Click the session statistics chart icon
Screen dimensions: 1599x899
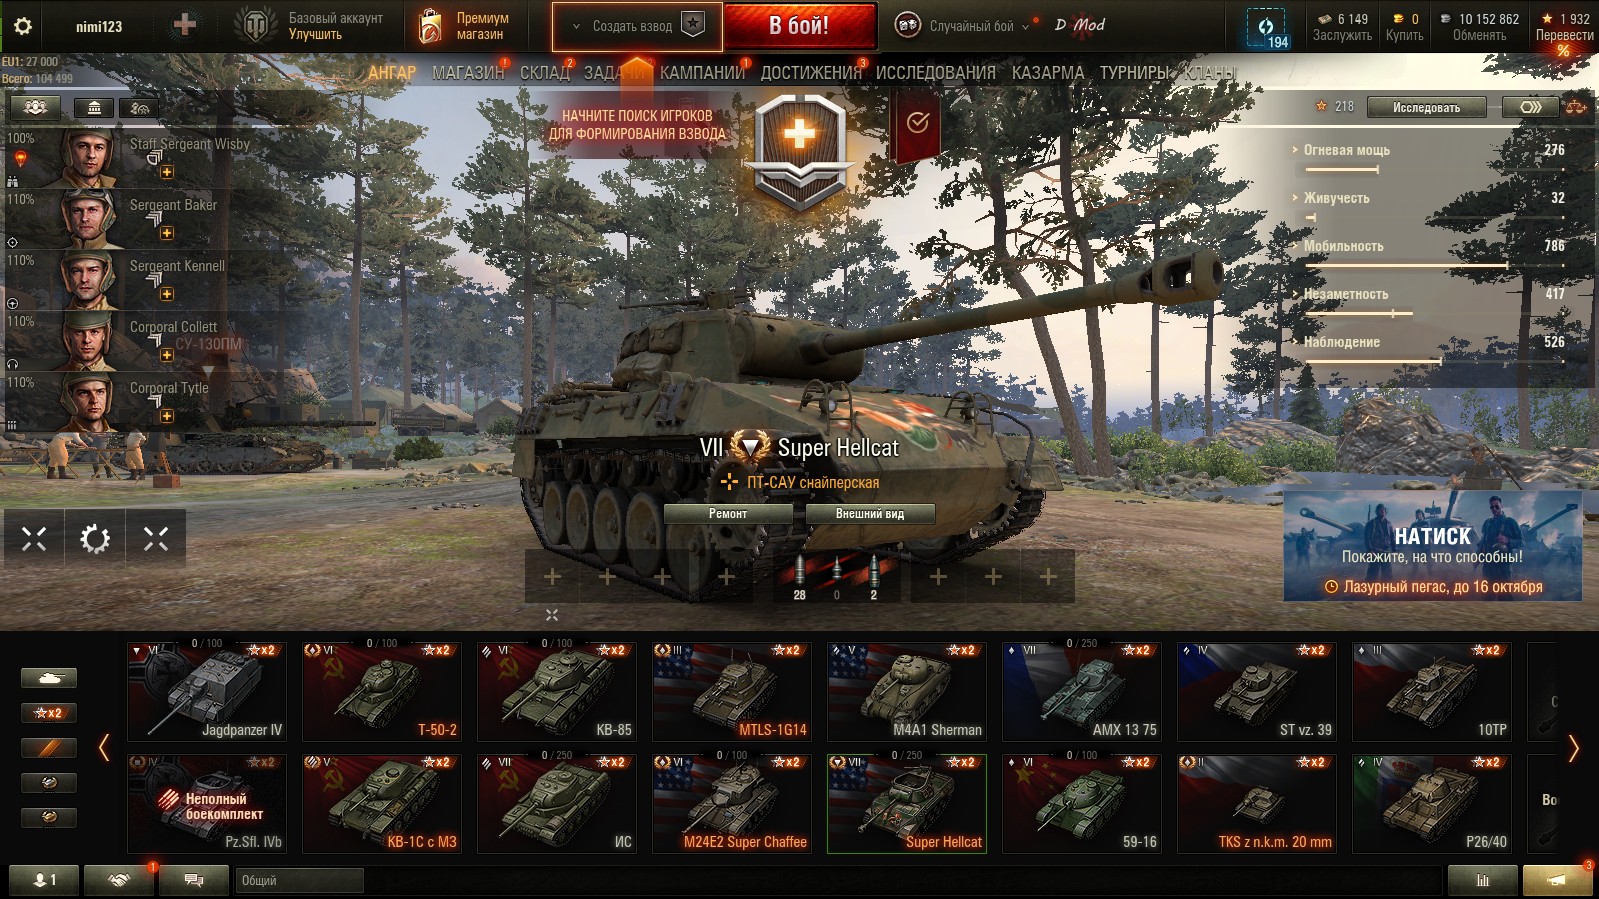point(1482,880)
